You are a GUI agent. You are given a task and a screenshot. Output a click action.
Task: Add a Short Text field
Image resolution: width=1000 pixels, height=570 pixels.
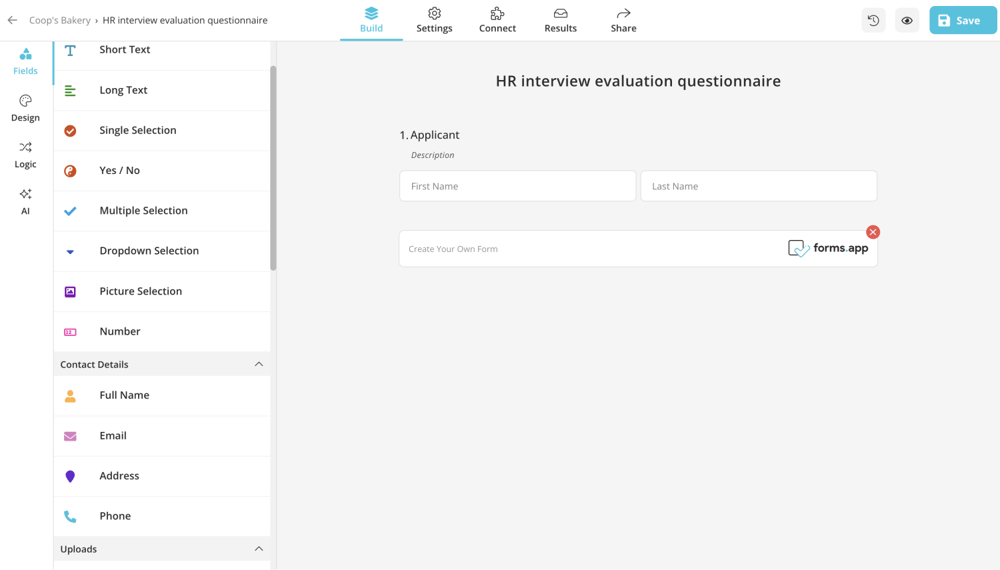[162, 50]
